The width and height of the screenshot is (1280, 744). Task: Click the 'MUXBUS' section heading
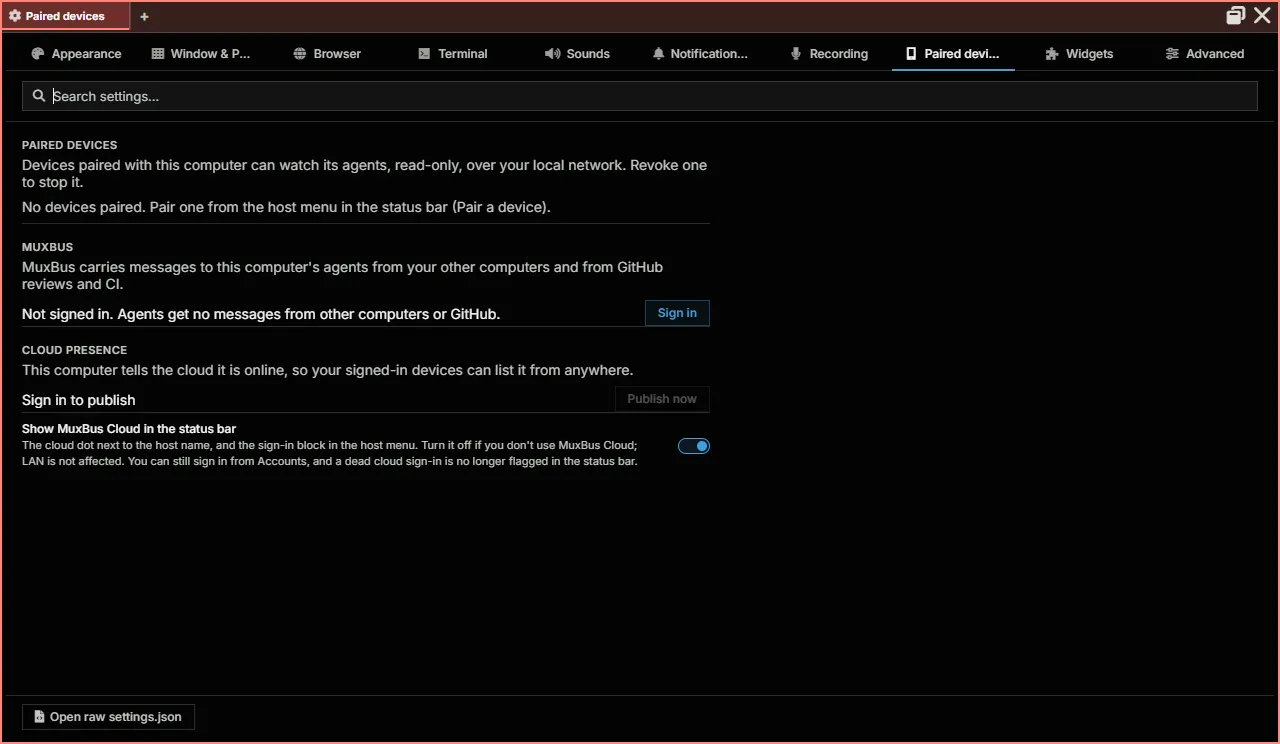48,247
